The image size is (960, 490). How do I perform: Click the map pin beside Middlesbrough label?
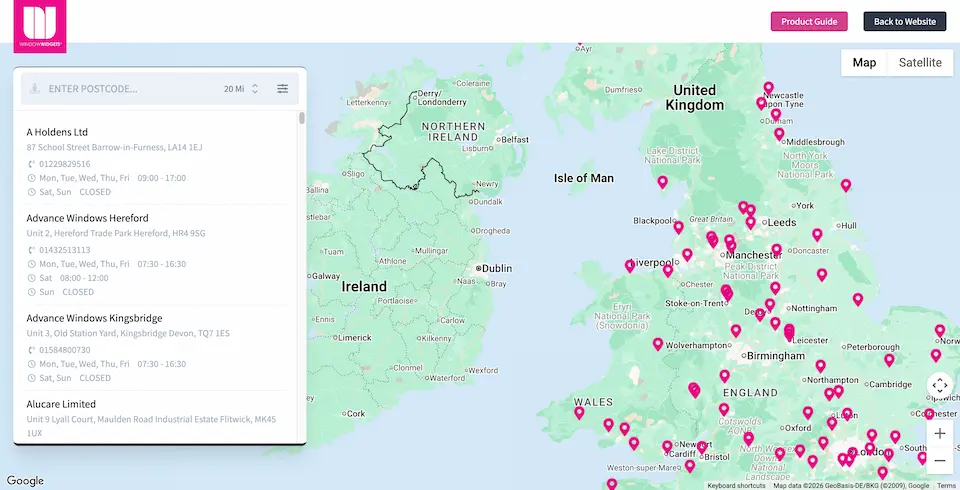[x=779, y=134]
